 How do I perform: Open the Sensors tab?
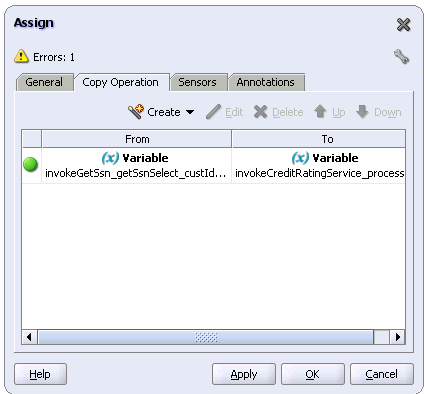[198, 82]
